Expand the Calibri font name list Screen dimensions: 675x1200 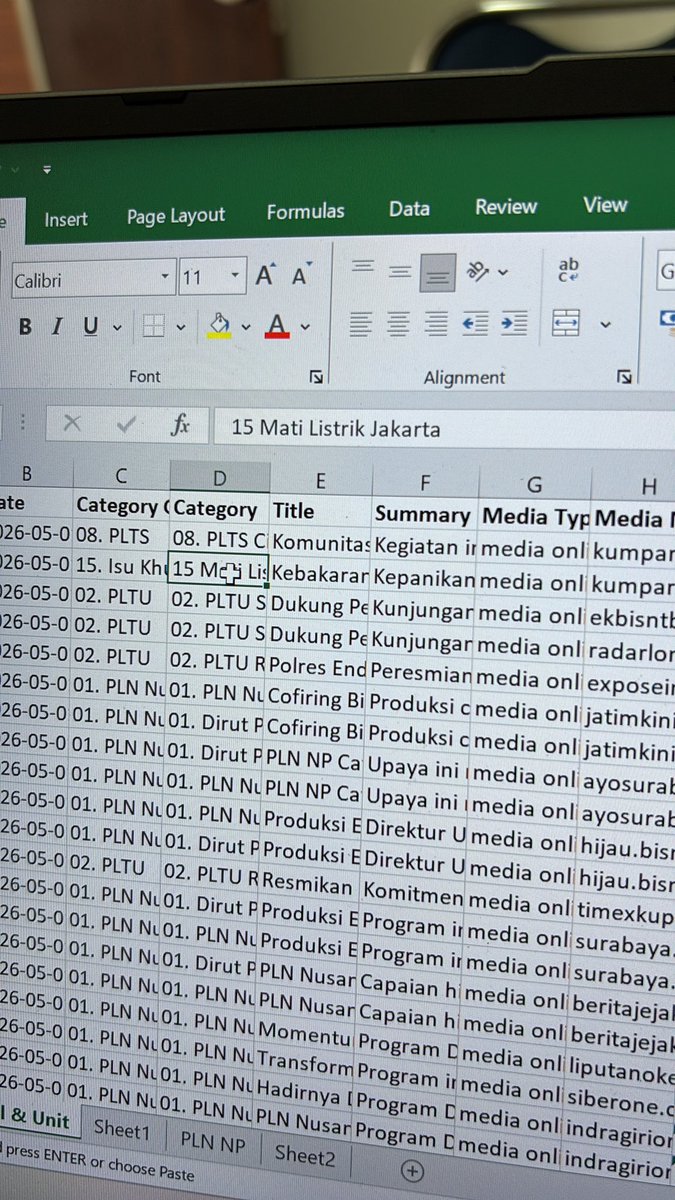pyautogui.click(x=165, y=277)
